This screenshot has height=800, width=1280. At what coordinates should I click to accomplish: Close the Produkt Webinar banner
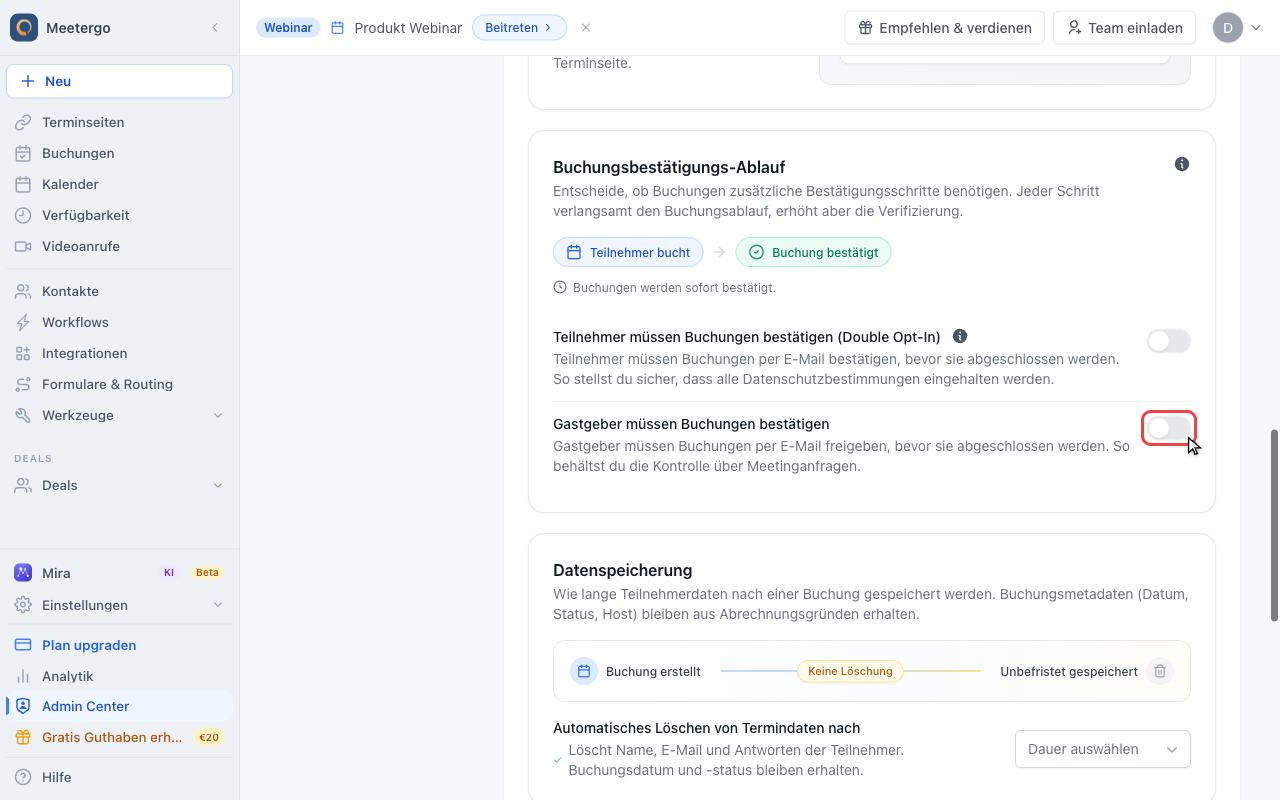tap(586, 28)
